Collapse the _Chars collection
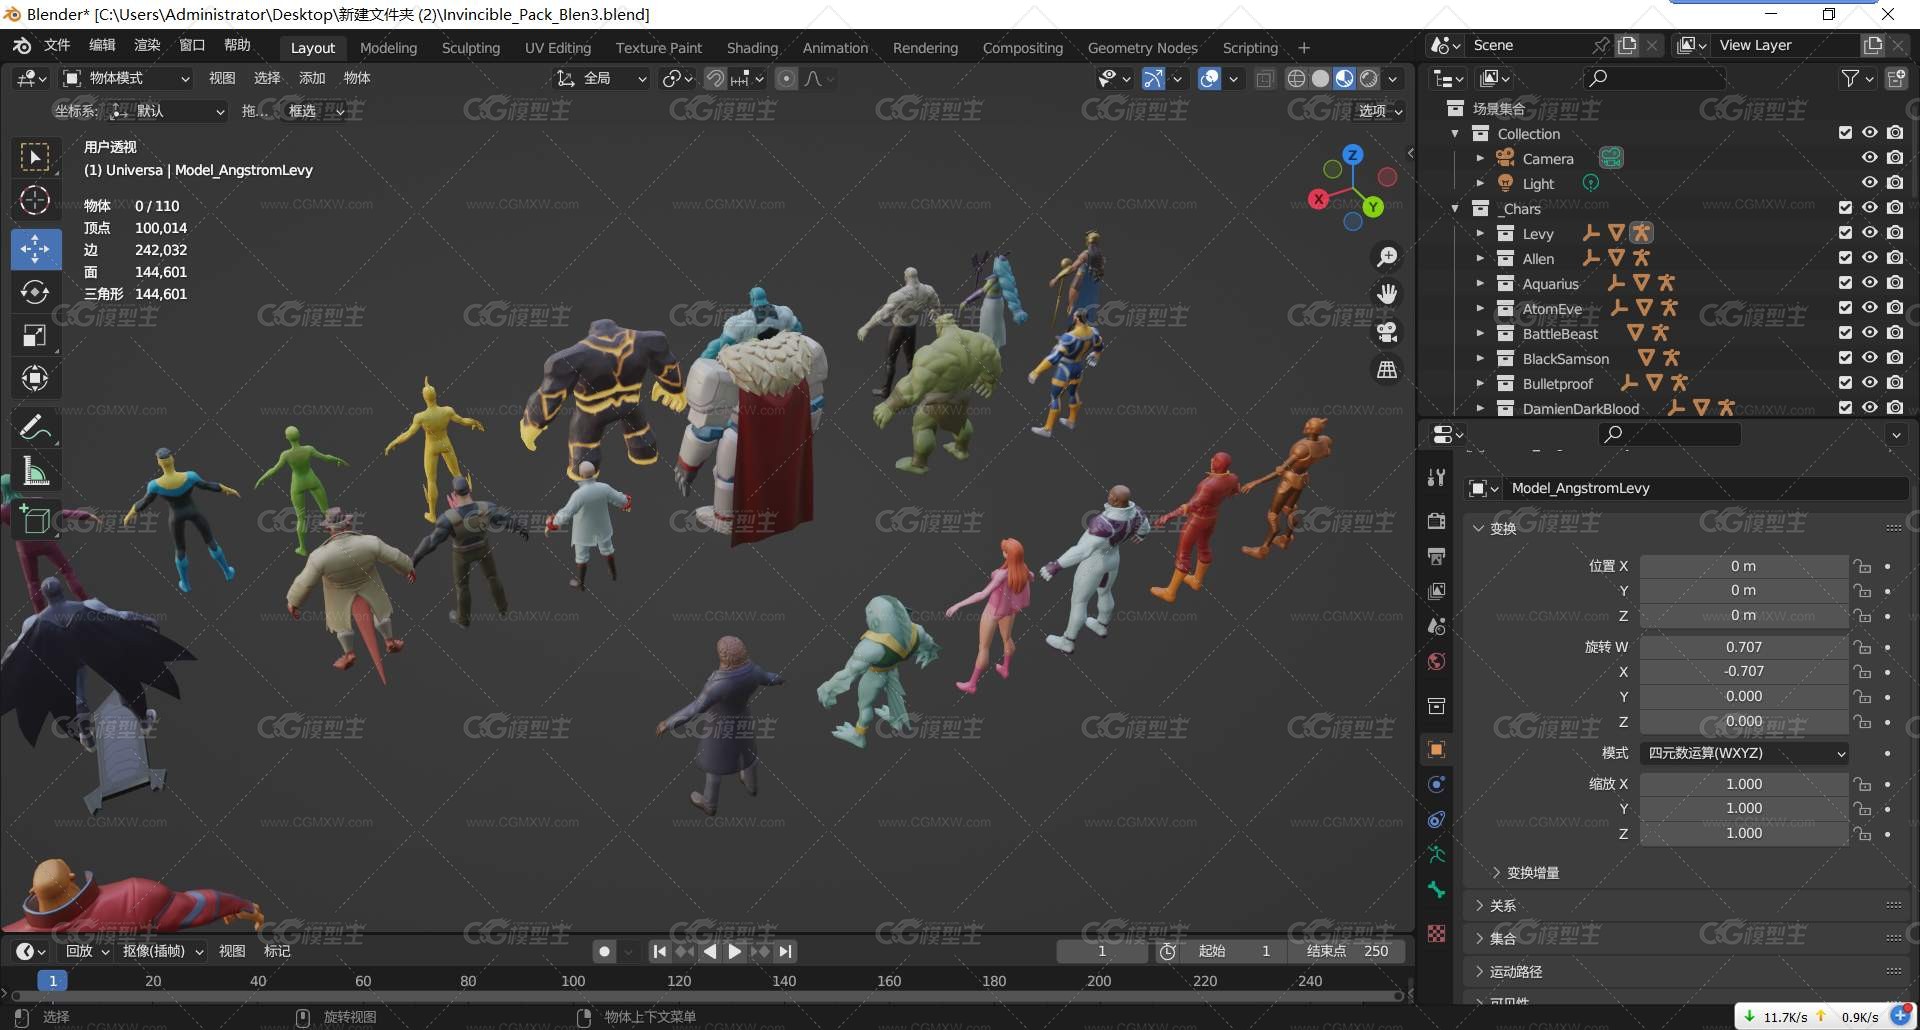 tap(1455, 208)
